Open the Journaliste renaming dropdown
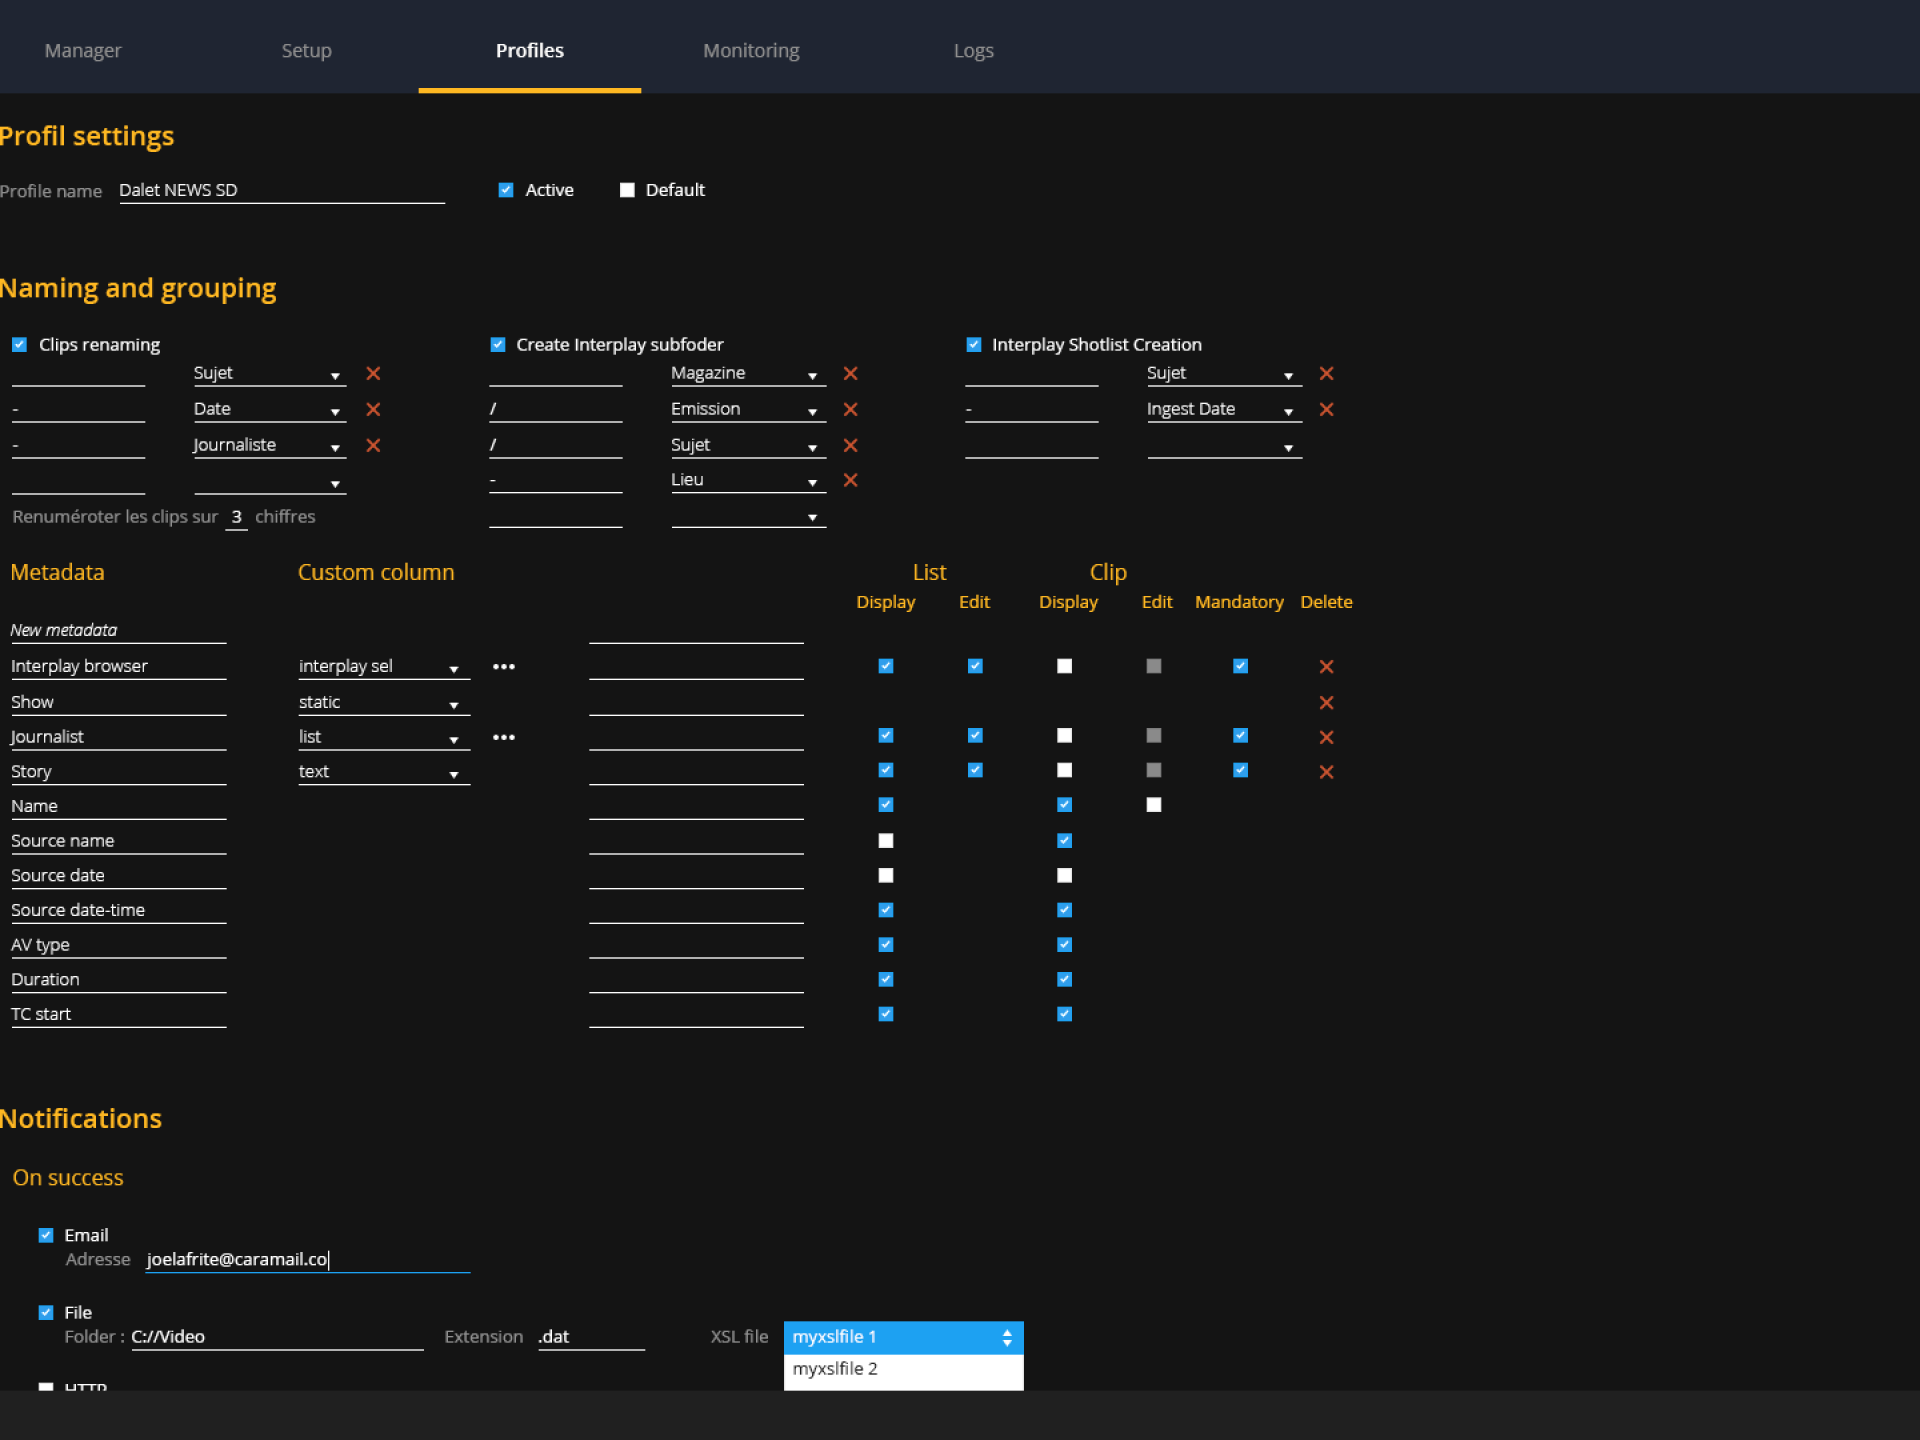1920x1440 pixels. click(270, 446)
